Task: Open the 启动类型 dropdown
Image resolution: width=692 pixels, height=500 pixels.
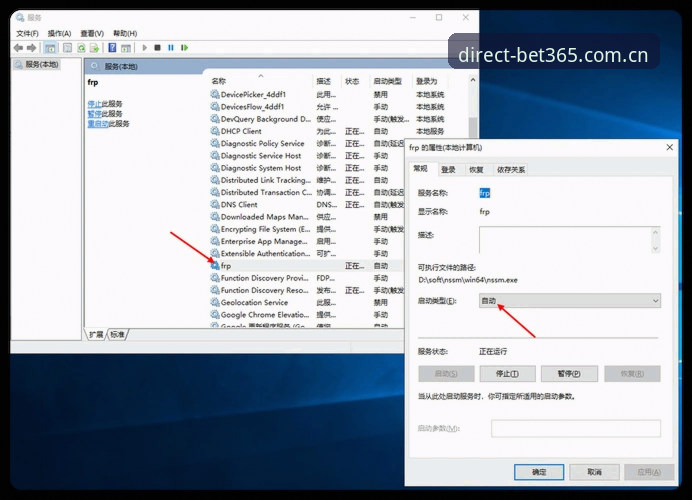Action: click(x=570, y=301)
